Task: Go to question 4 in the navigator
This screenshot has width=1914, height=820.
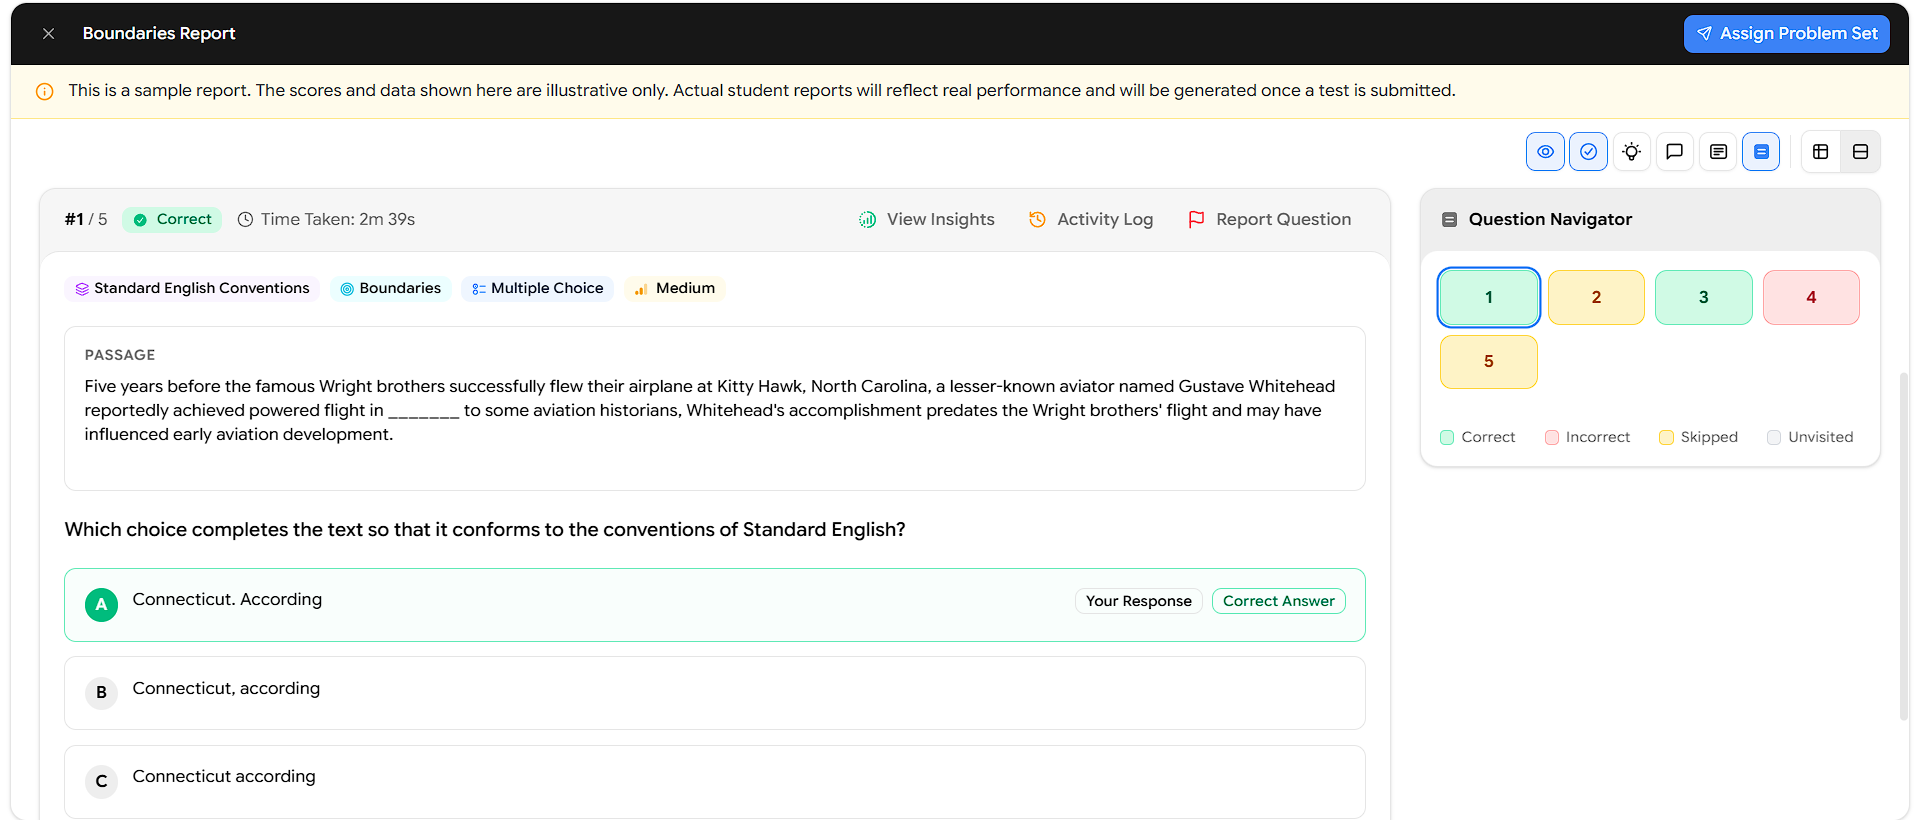Action: (1811, 297)
